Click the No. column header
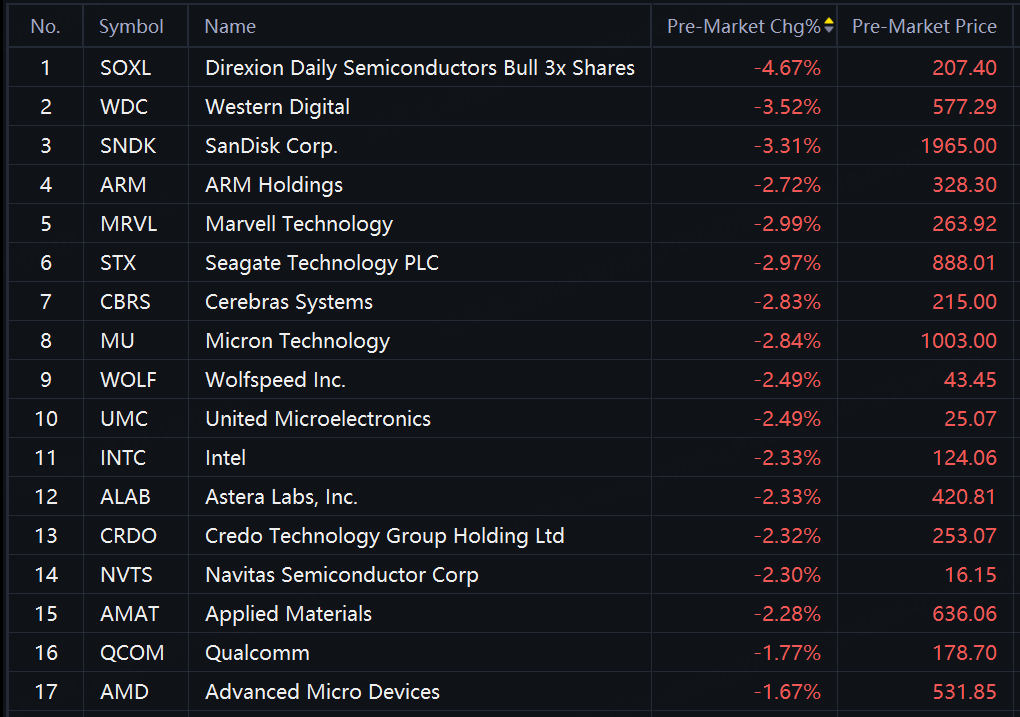The width and height of the screenshot is (1020, 717). click(46, 26)
